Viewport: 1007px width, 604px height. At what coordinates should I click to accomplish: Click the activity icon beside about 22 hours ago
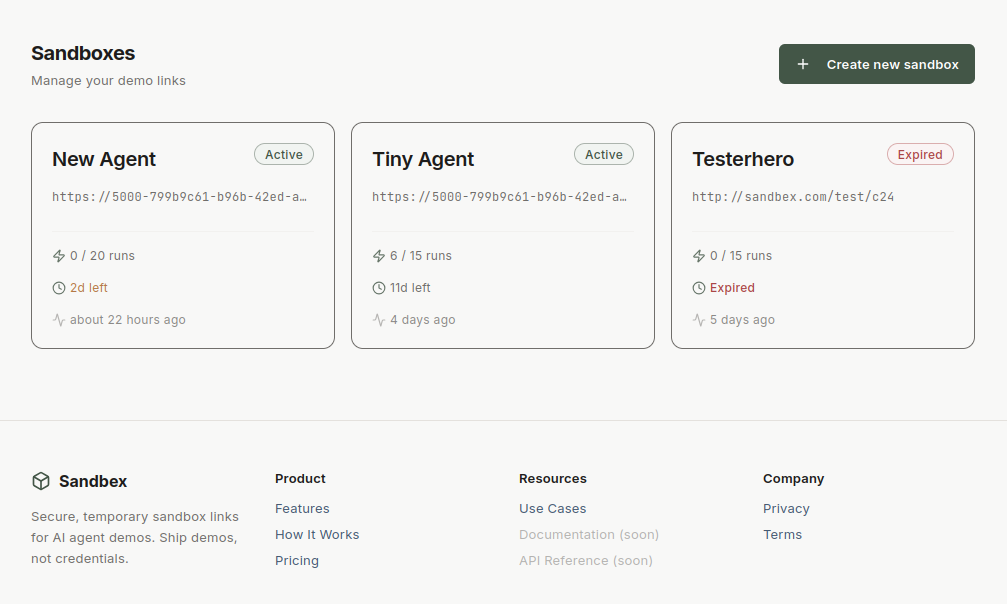(59, 320)
